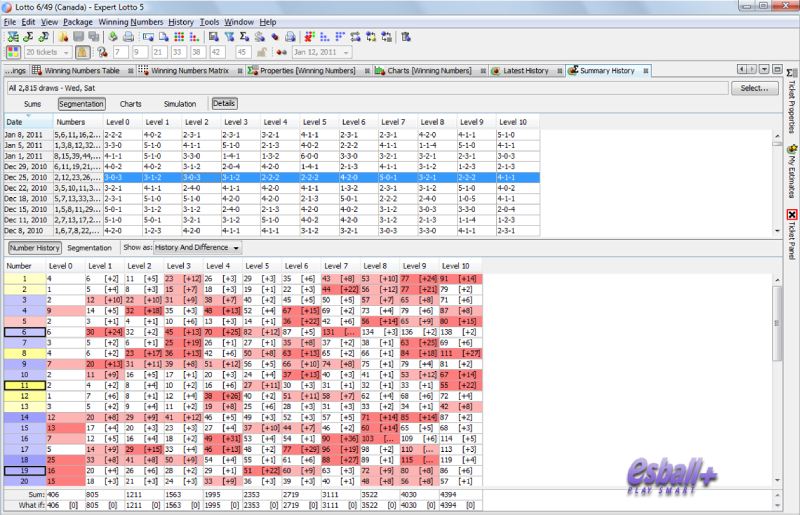
Task: Toggle the upper Segmentation view button
Action: tap(82, 104)
